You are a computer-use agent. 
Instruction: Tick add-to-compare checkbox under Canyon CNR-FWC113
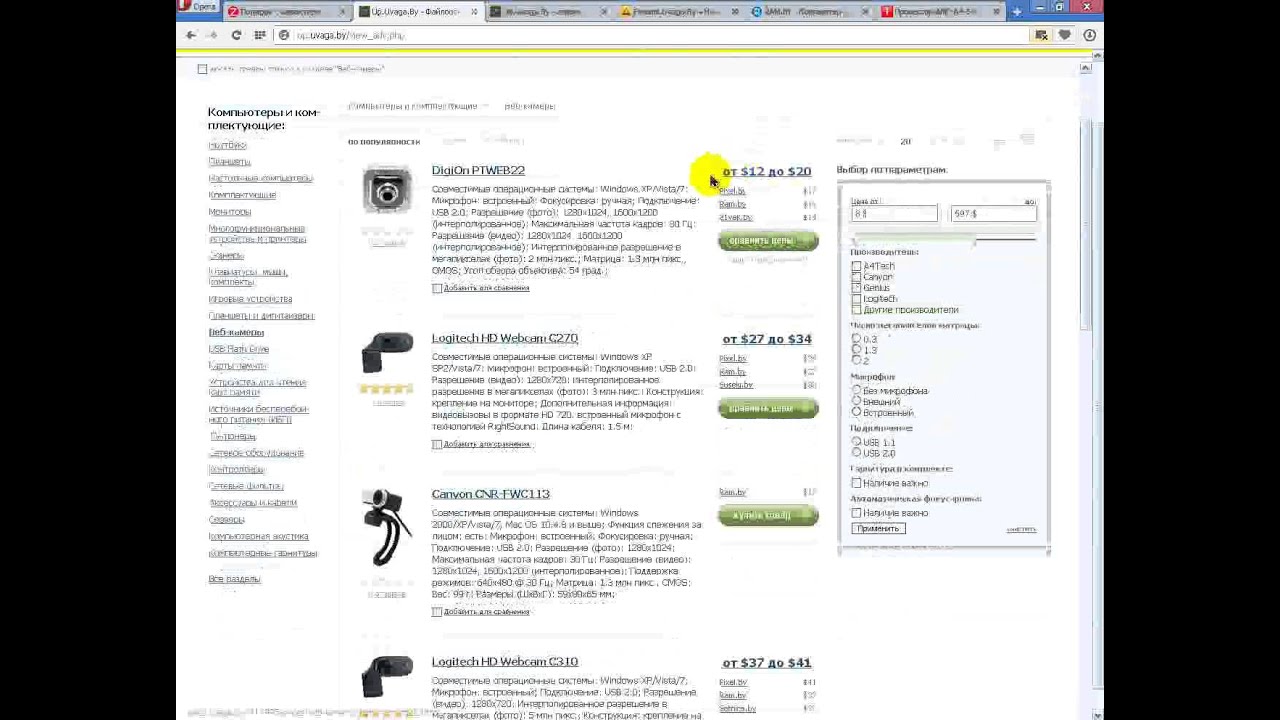pos(437,611)
